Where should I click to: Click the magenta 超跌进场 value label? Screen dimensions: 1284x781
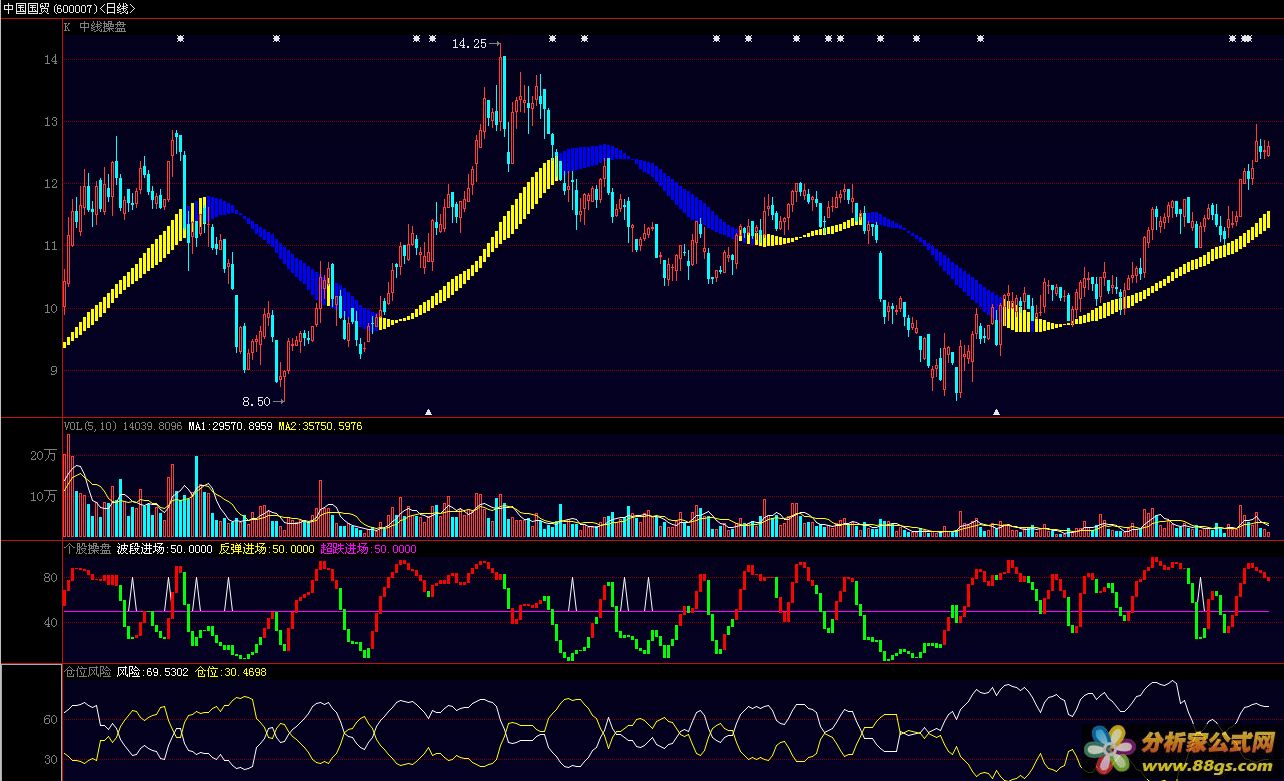[x=368, y=549]
